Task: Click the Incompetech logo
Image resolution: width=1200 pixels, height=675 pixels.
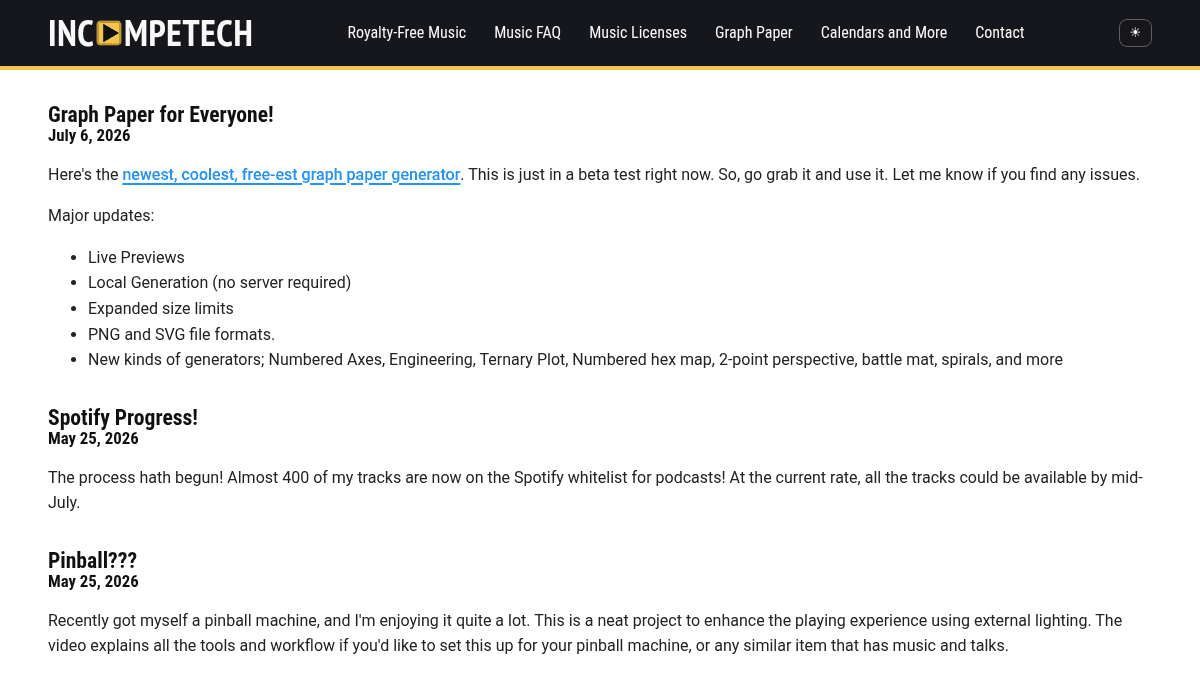Action: (150, 33)
